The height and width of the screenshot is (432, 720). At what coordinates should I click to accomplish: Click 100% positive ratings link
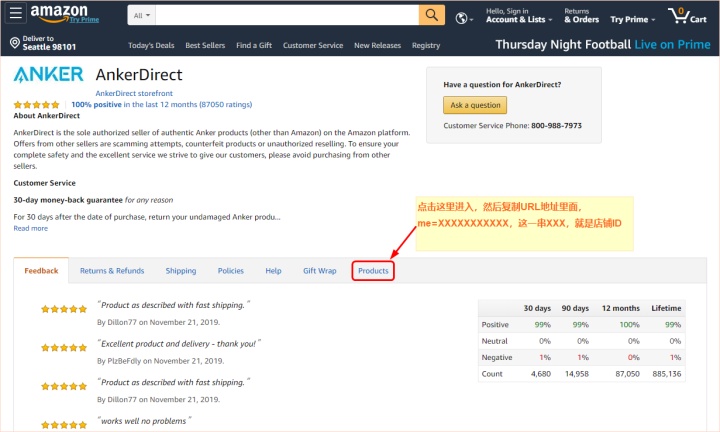pyautogui.click(x=162, y=105)
